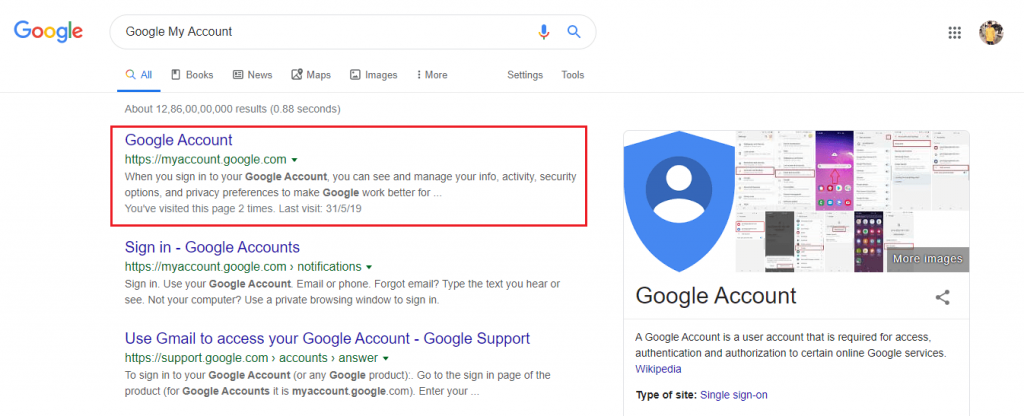Expand the arrow next to myaccount.google.com URL
Viewport: 1024px width, 416px height.
tap(295, 159)
